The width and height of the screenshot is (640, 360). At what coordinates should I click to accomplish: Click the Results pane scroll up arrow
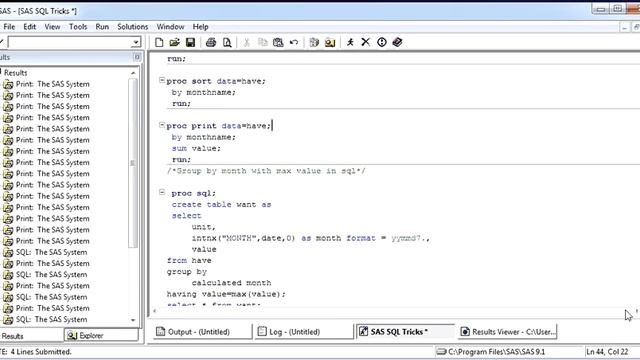133,73
